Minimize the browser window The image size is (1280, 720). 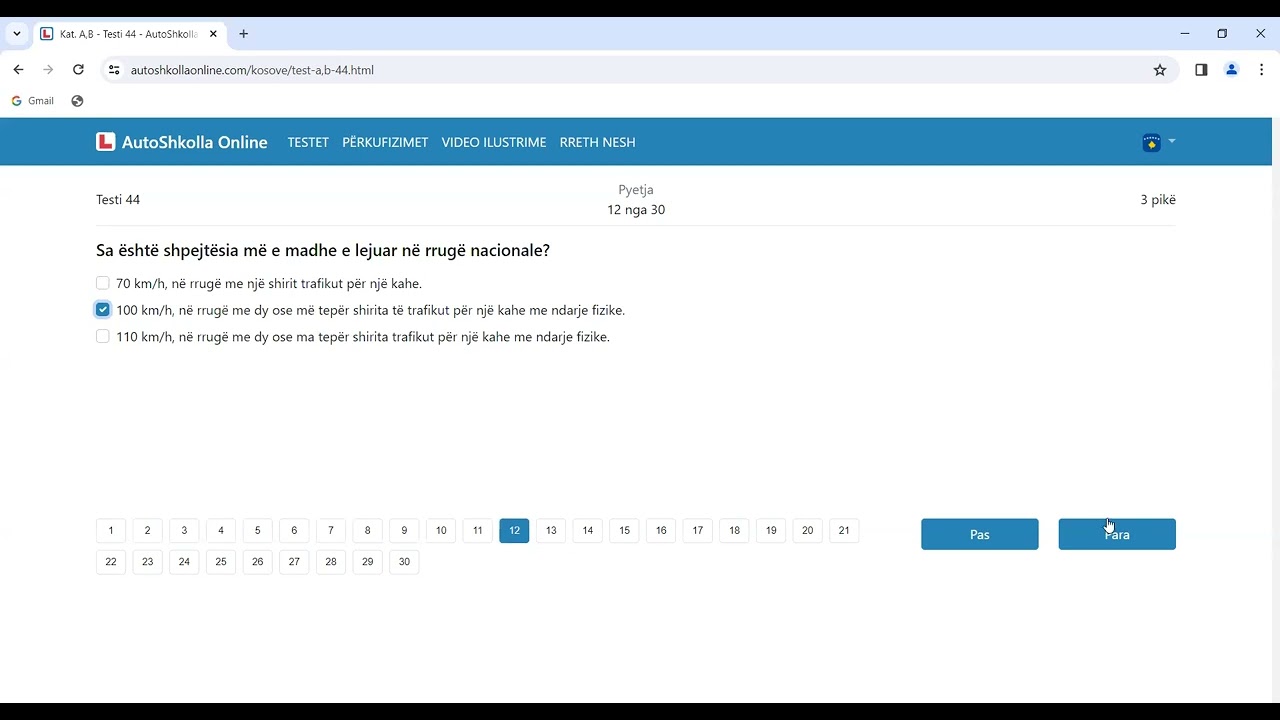coord(1185,34)
